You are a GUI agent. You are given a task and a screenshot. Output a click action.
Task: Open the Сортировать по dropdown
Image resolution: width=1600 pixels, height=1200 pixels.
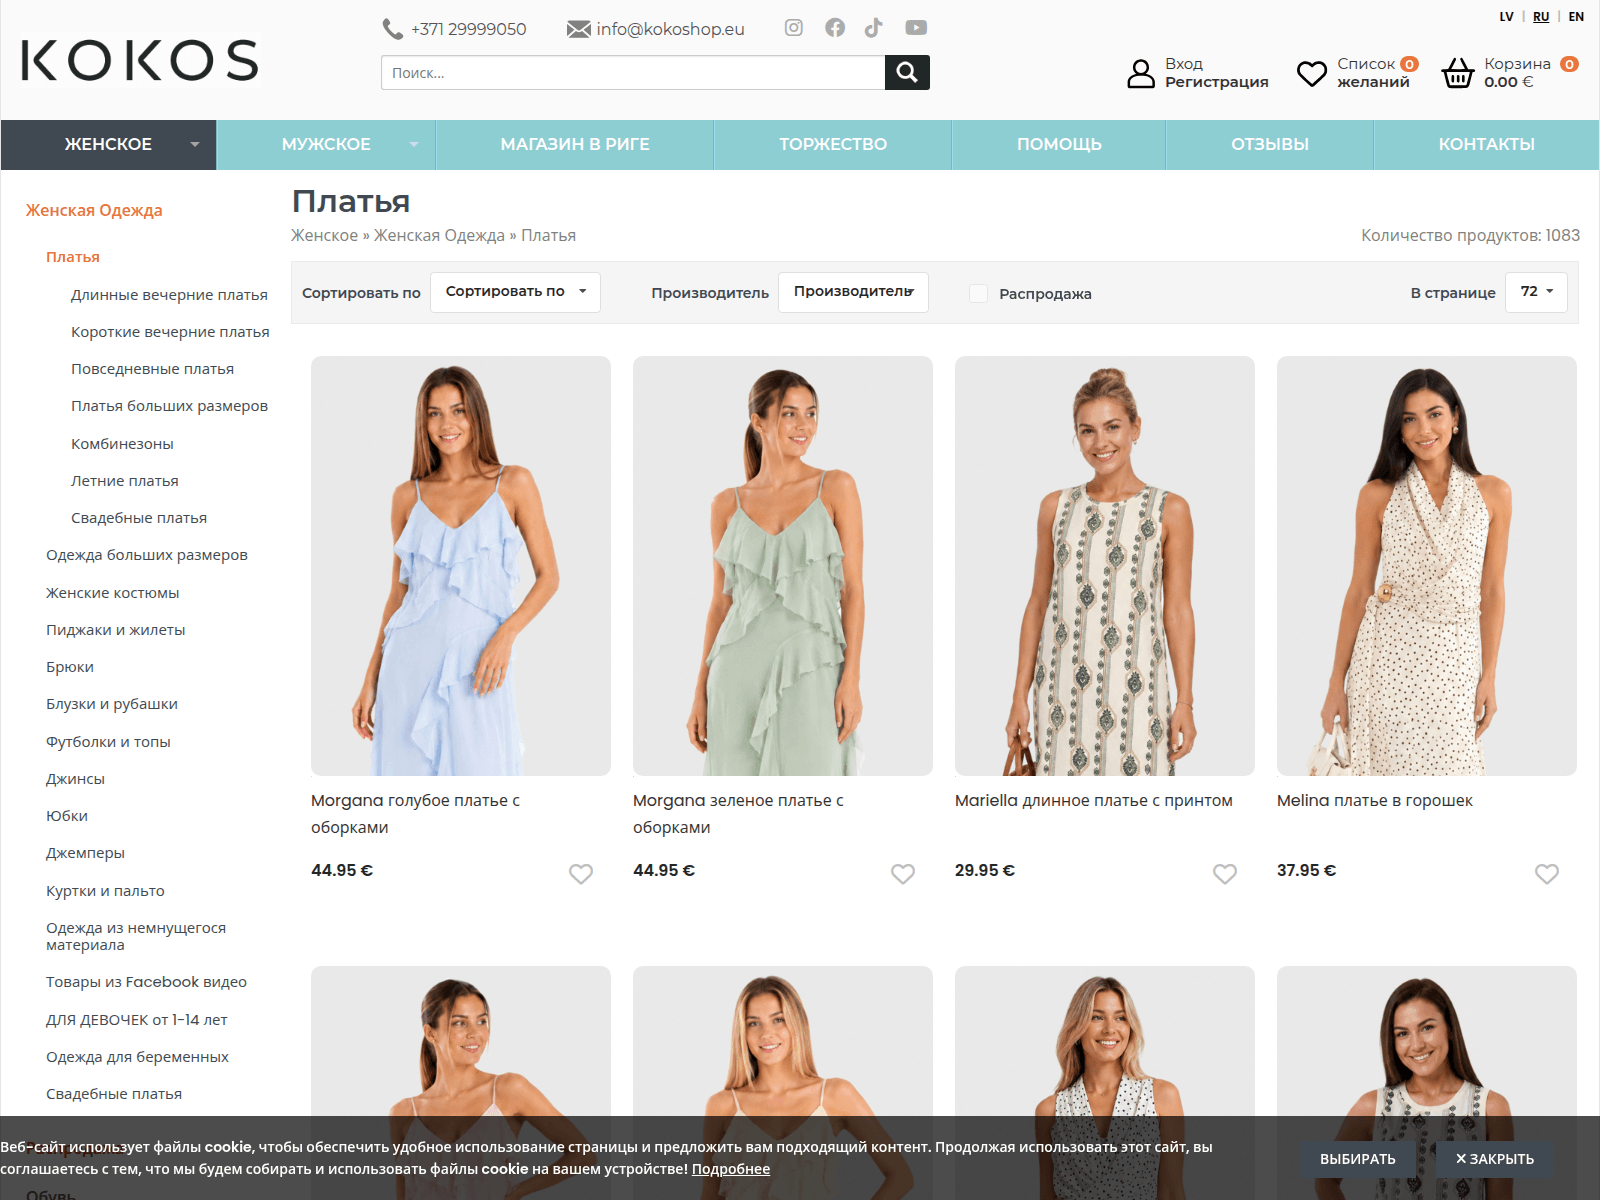coord(515,292)
